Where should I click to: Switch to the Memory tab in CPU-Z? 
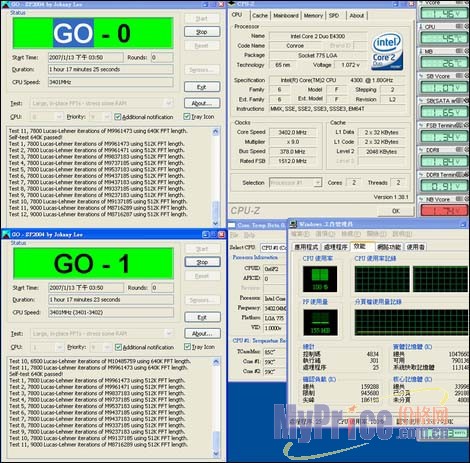(x=313, y=16)
